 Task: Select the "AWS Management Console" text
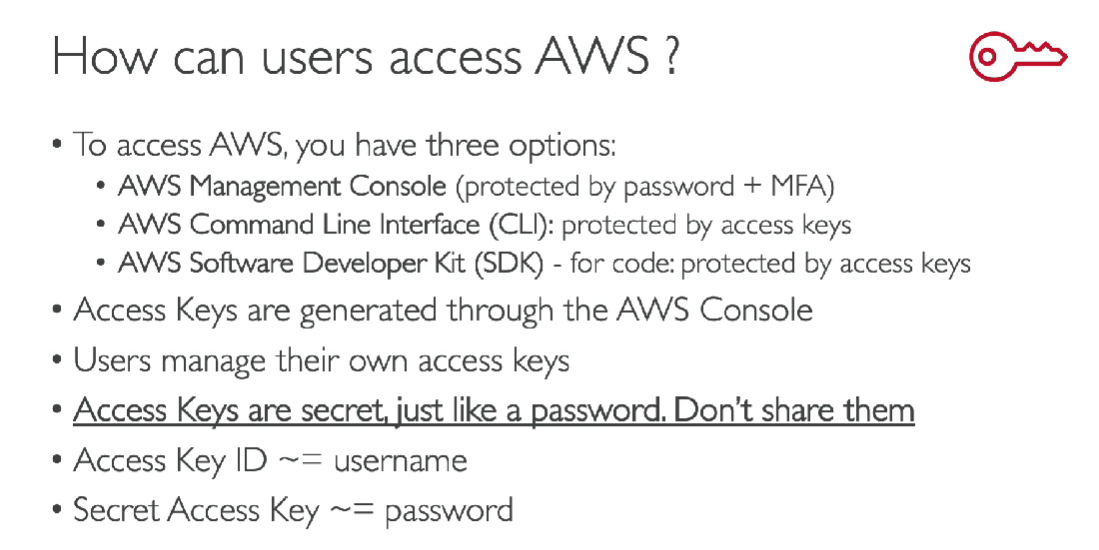(282, 186)
